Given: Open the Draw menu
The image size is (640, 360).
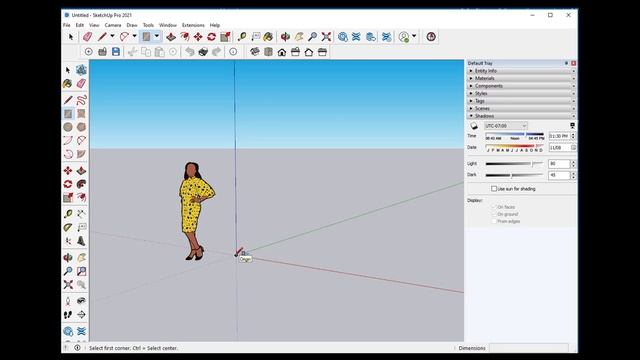Looking at the screenshot, I should (x=132, y=25).
